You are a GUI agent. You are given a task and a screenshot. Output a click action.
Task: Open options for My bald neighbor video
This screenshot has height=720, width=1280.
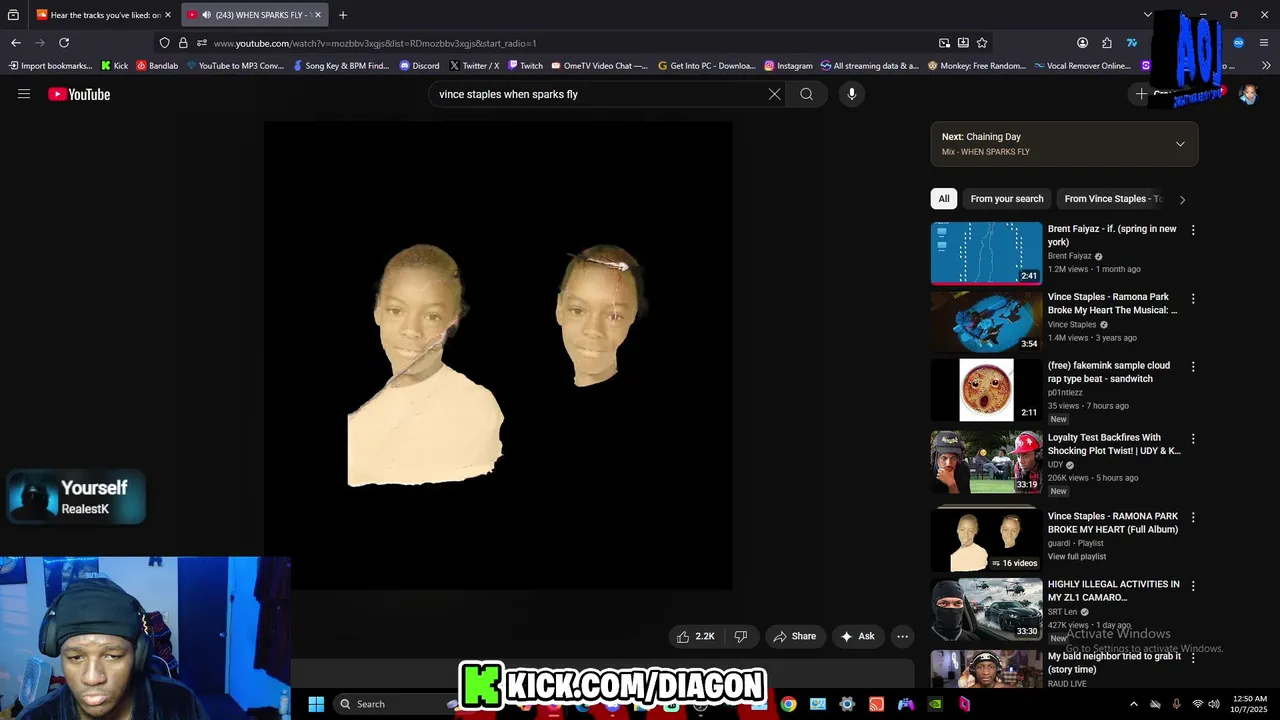coord(1192,658)
